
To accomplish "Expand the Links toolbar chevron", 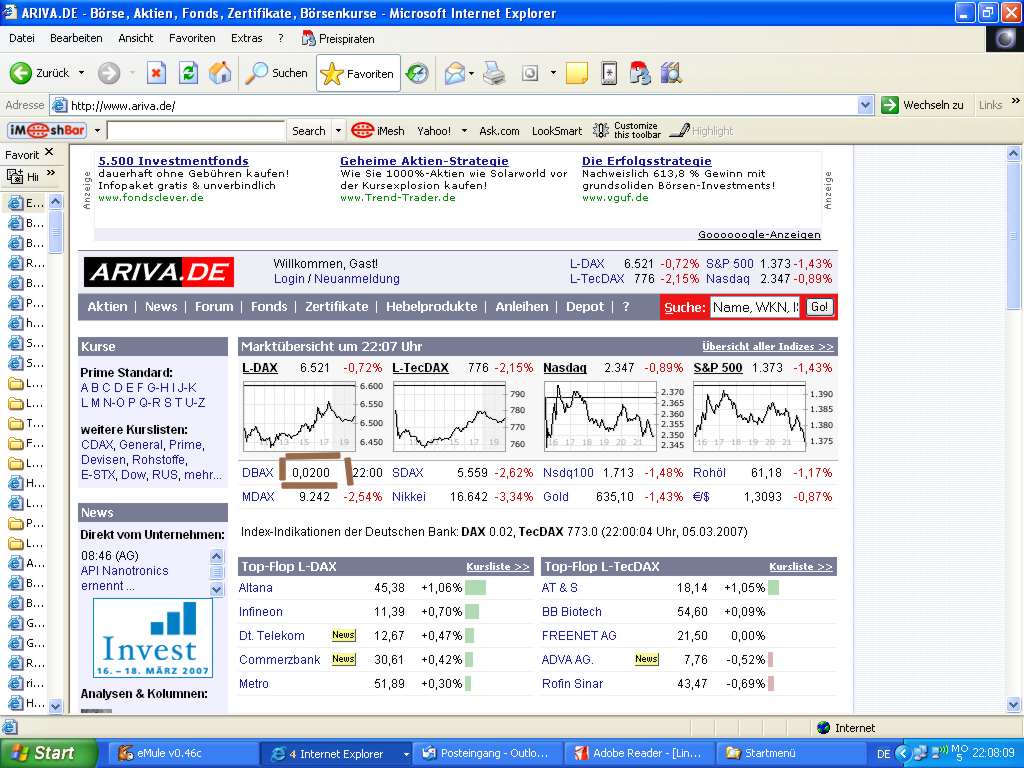I will [1016, 101].
